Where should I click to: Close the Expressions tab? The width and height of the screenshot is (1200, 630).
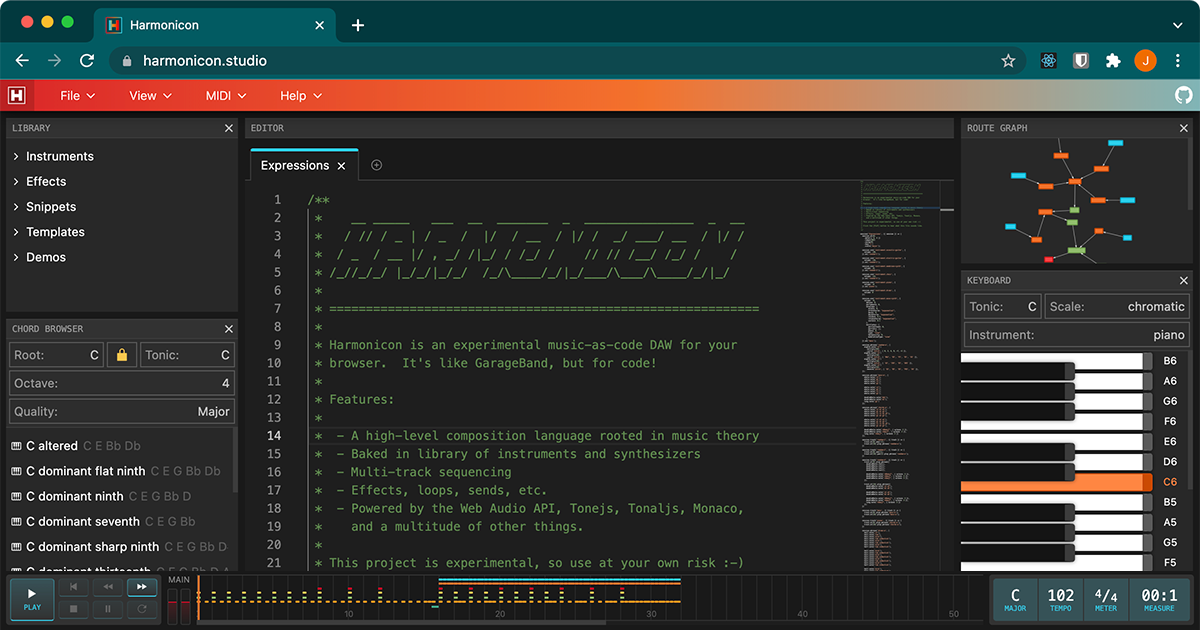(341, 166)
